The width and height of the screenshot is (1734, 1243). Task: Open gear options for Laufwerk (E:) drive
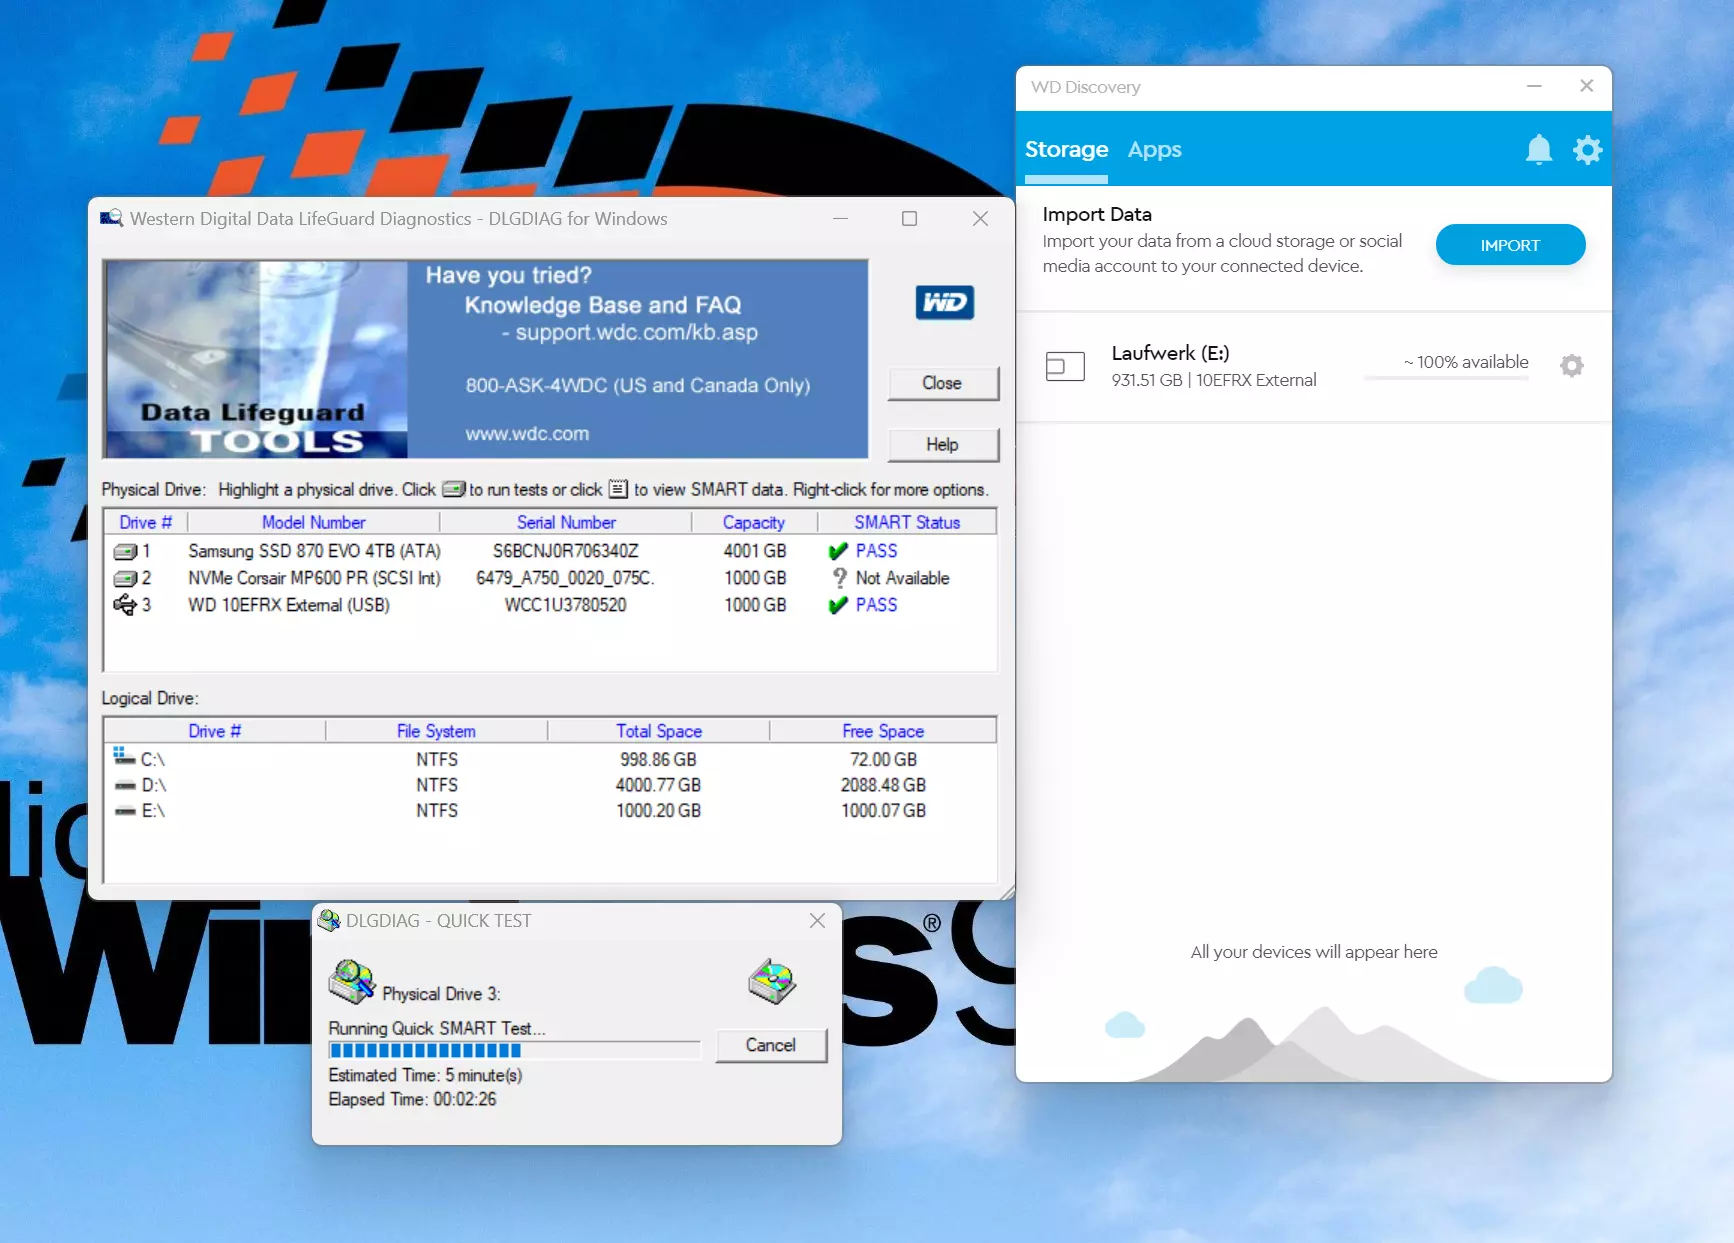1571,365
